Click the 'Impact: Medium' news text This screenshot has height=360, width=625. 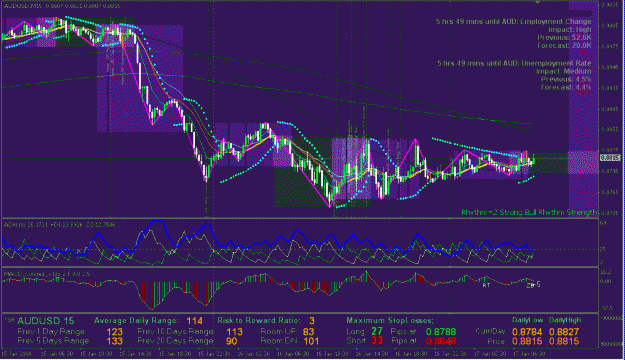coord(563,71)
